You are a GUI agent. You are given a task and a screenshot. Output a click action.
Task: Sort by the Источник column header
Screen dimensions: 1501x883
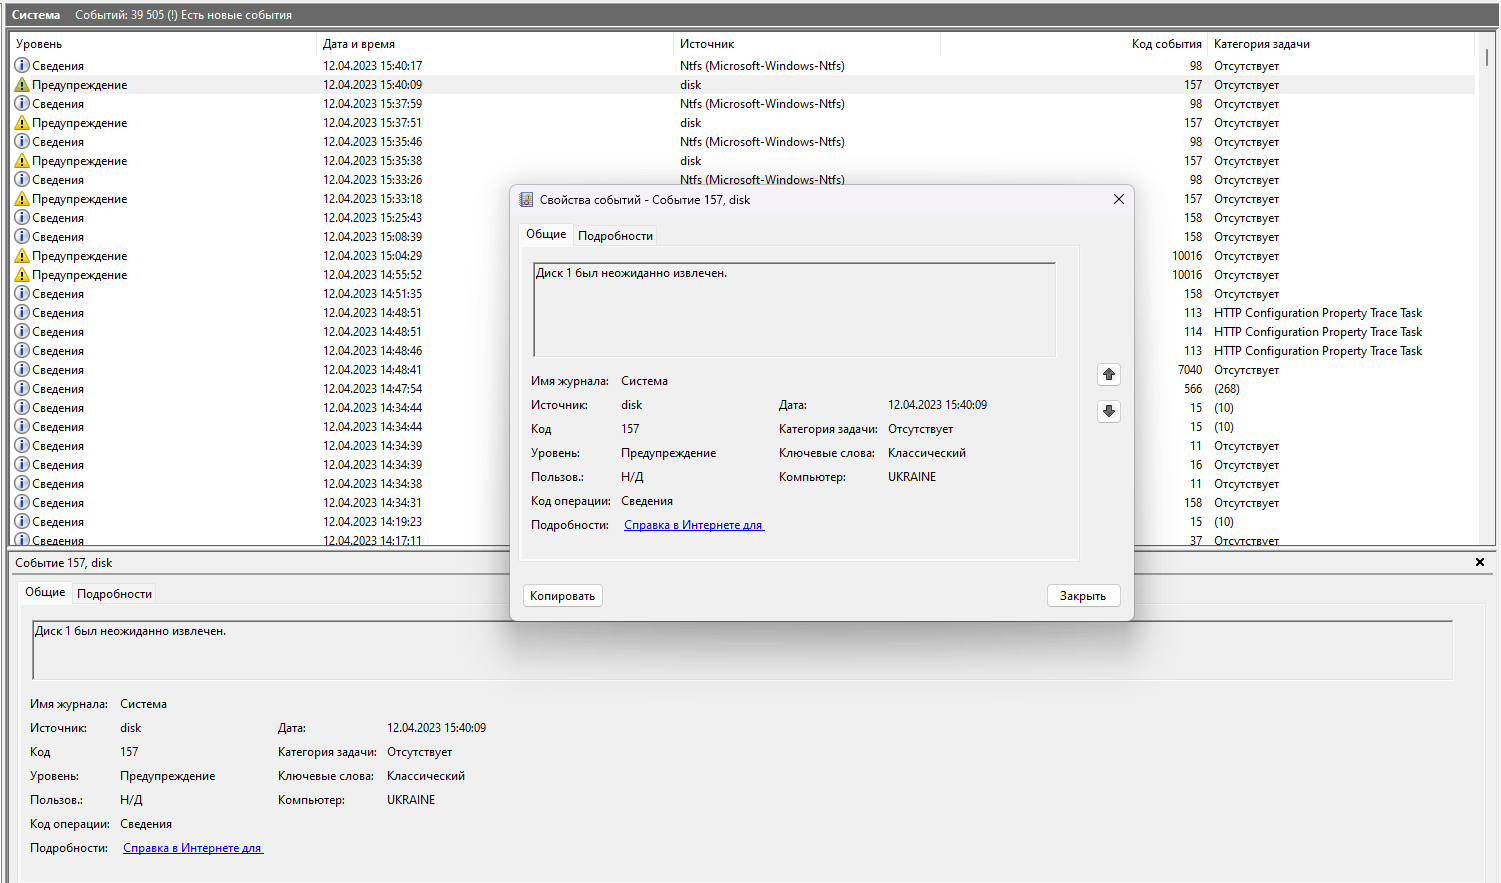(807, 44)
